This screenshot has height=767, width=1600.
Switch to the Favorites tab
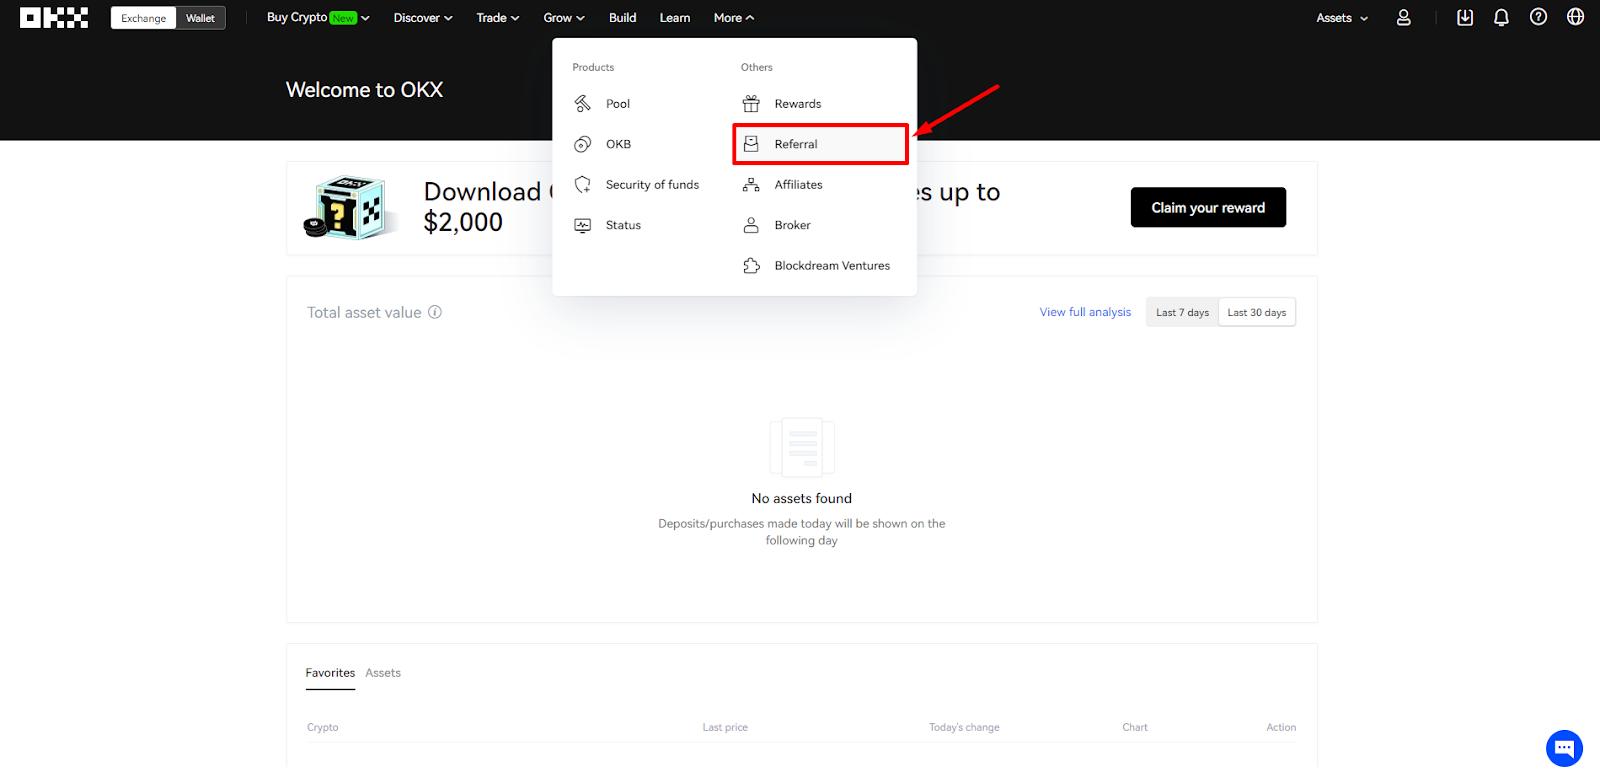tap(330, 673)
